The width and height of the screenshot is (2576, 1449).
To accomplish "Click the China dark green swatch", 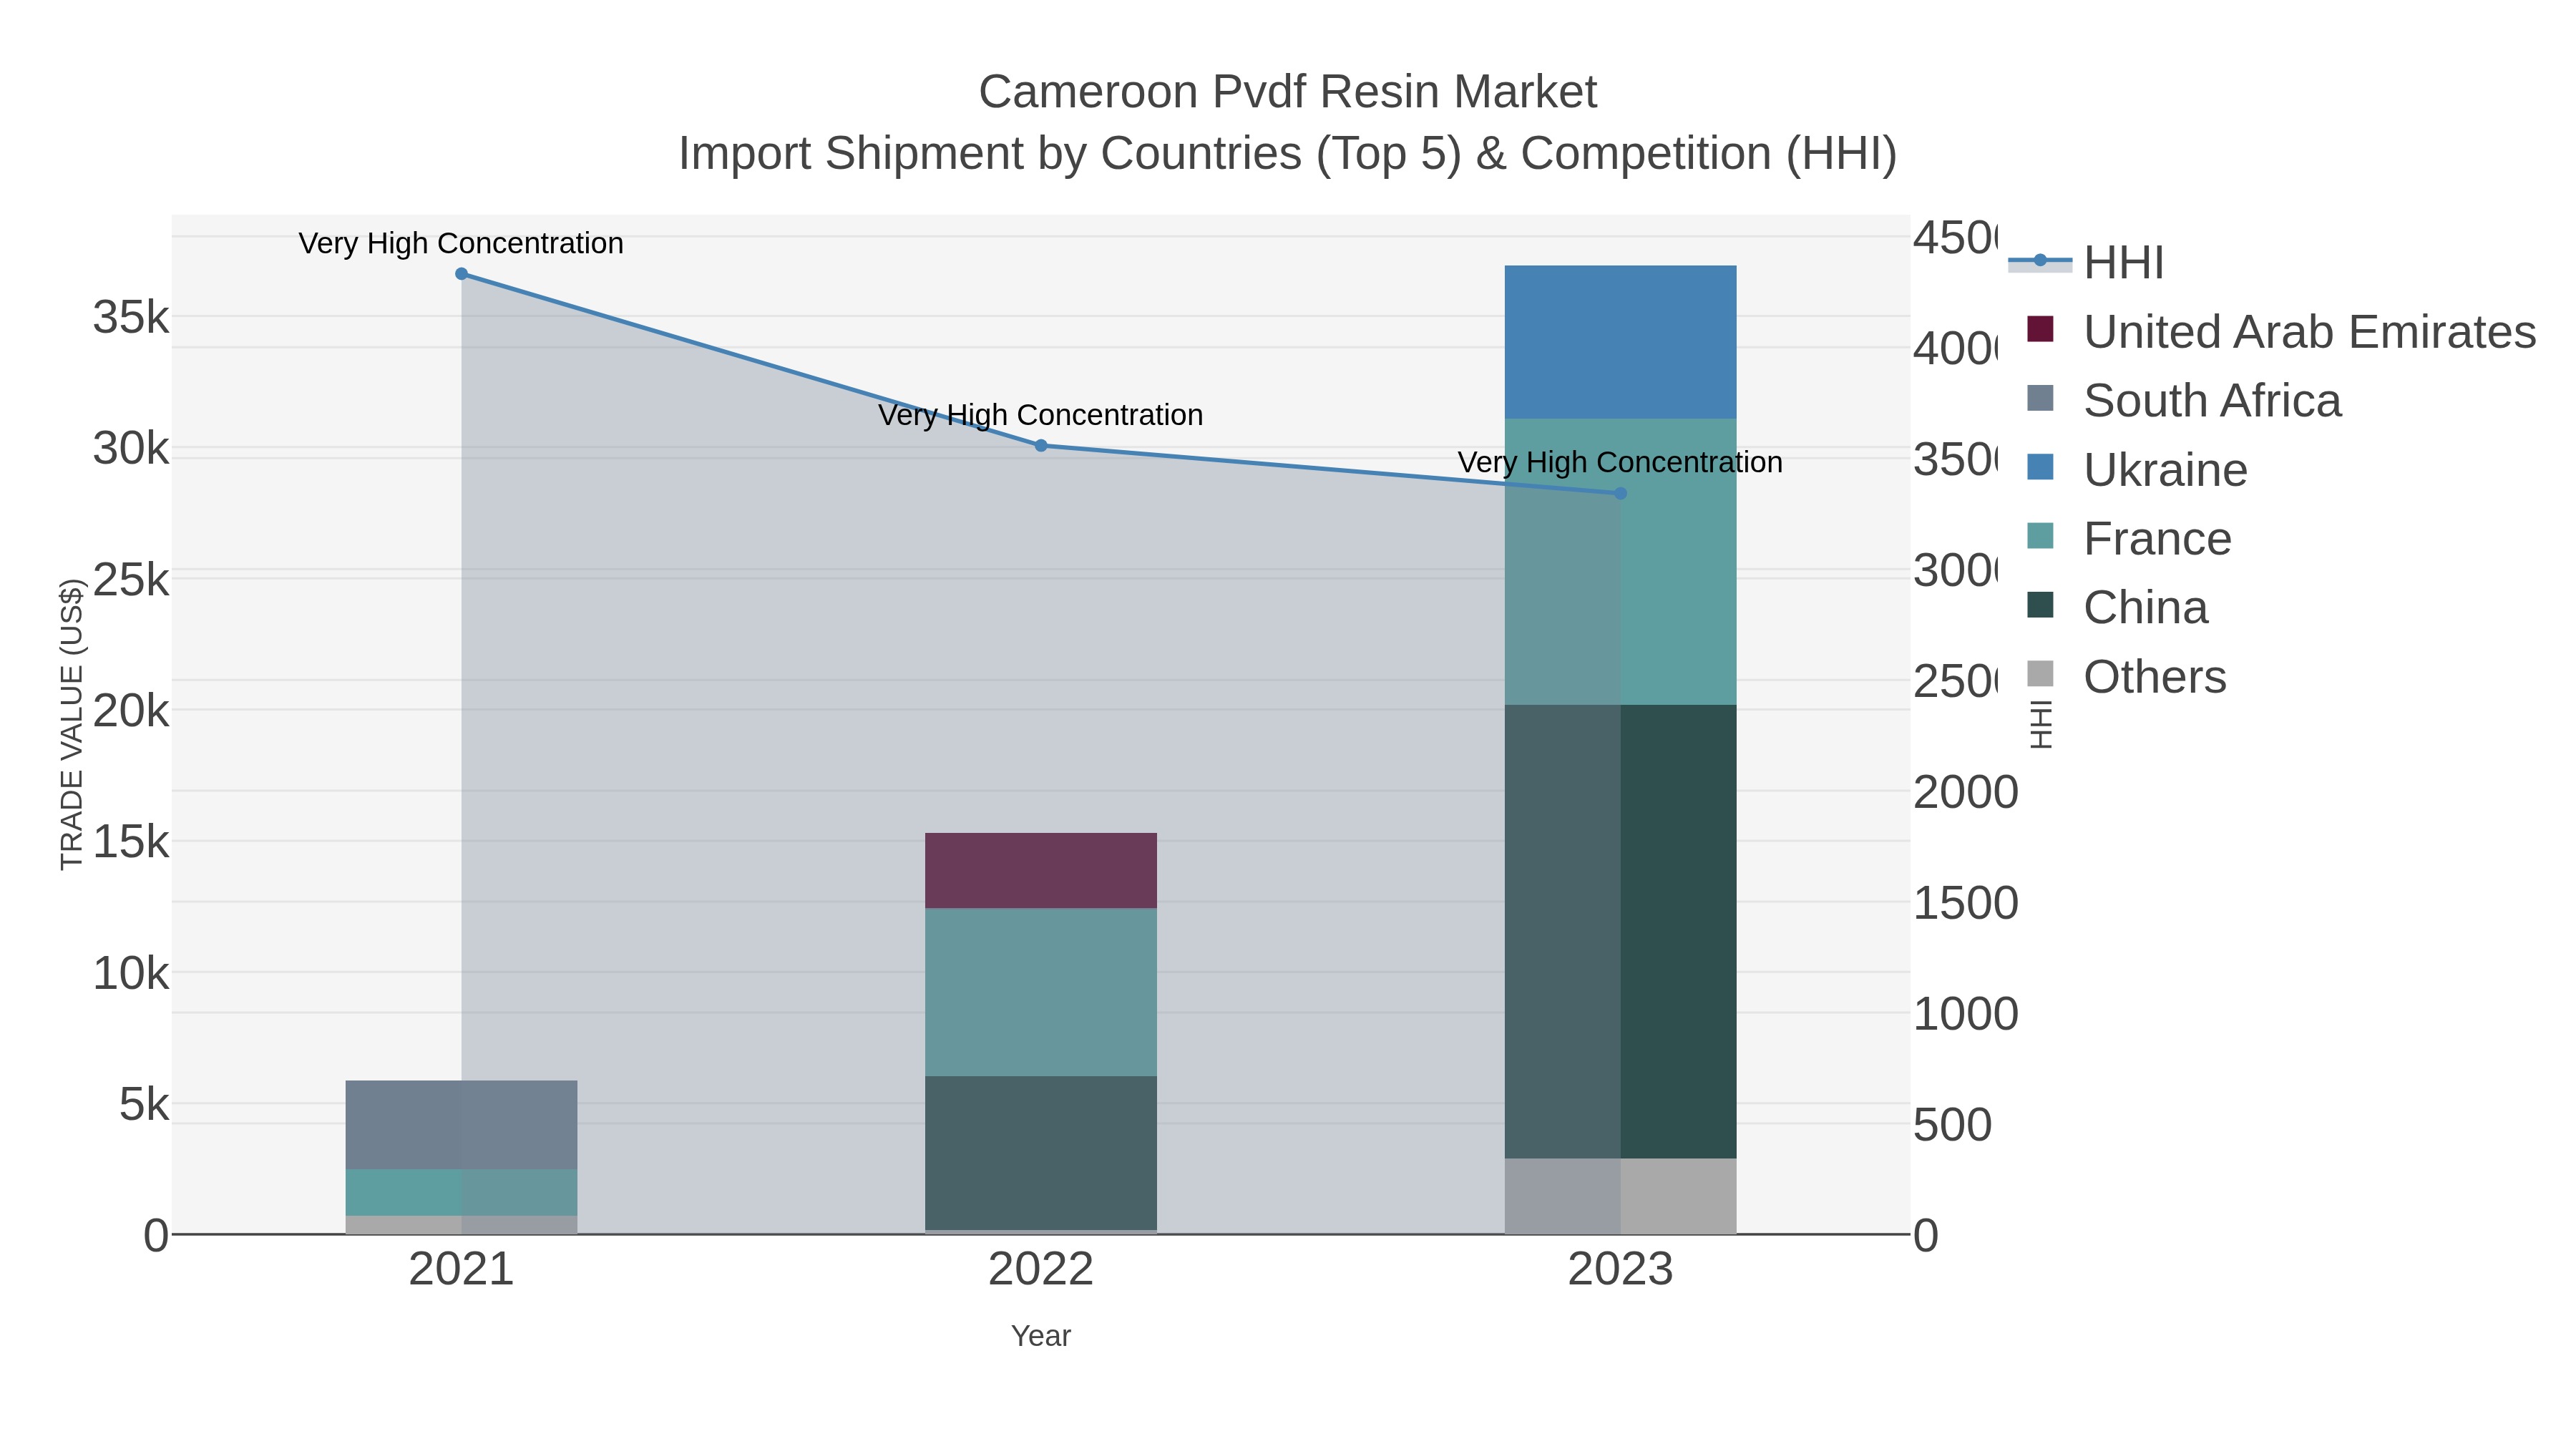I will click(2040, 605).
